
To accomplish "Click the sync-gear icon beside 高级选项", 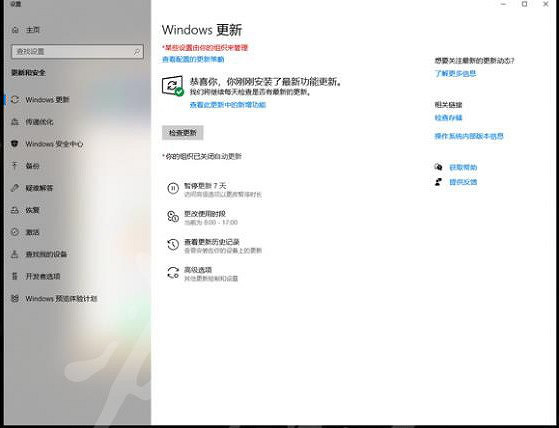I will (173, 273).
